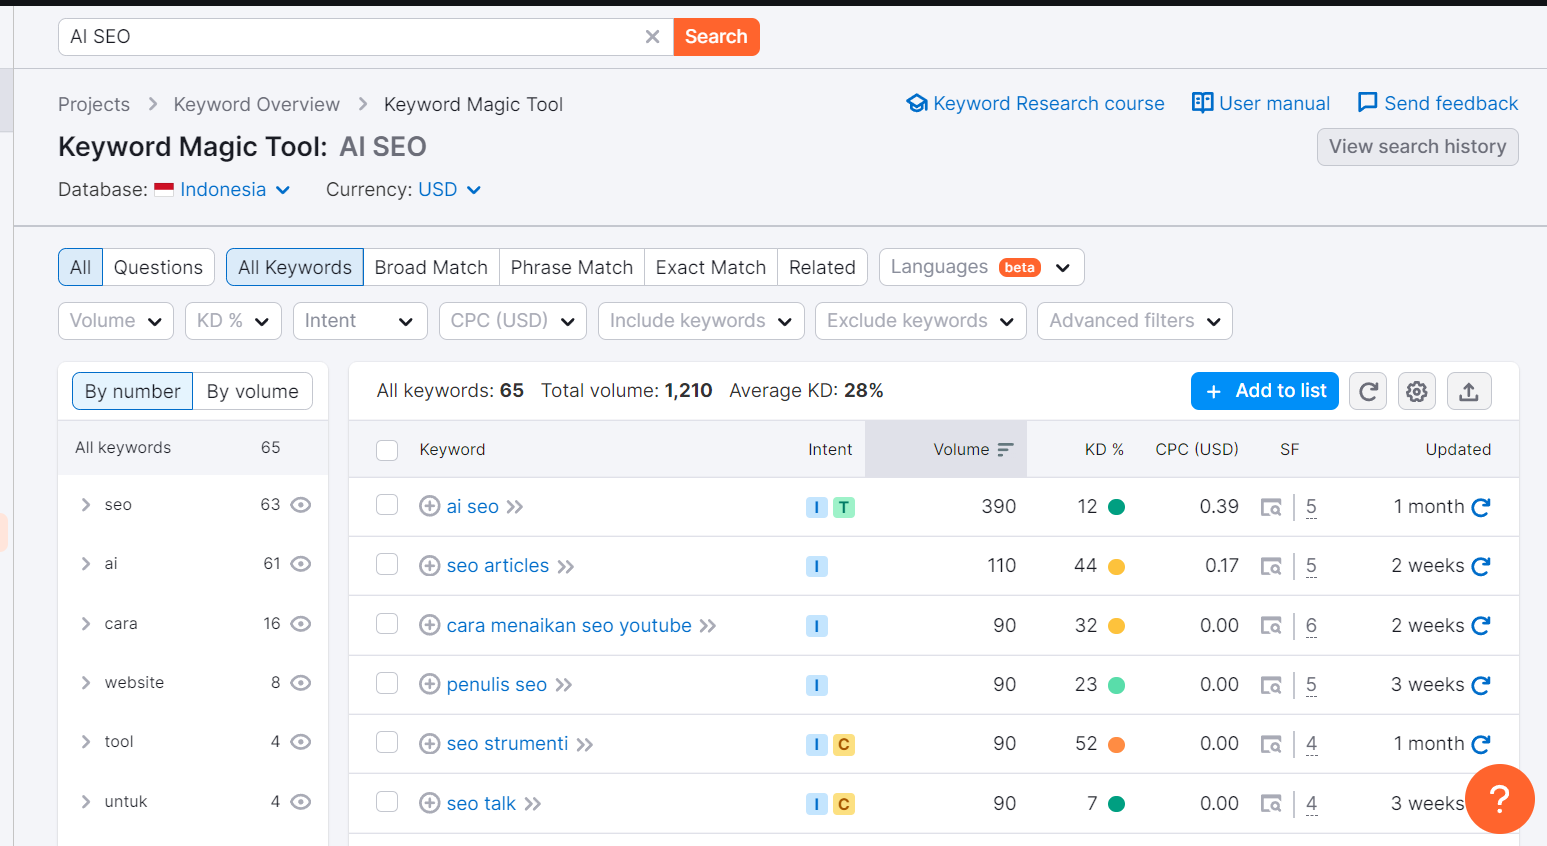1547x846 pixels.
Task: View SERP snapshot for seo talk
Action: (x=1271, y=803)
